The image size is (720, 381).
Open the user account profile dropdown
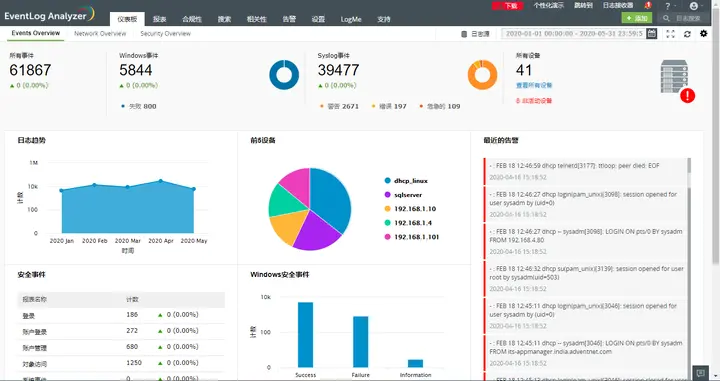696,6
